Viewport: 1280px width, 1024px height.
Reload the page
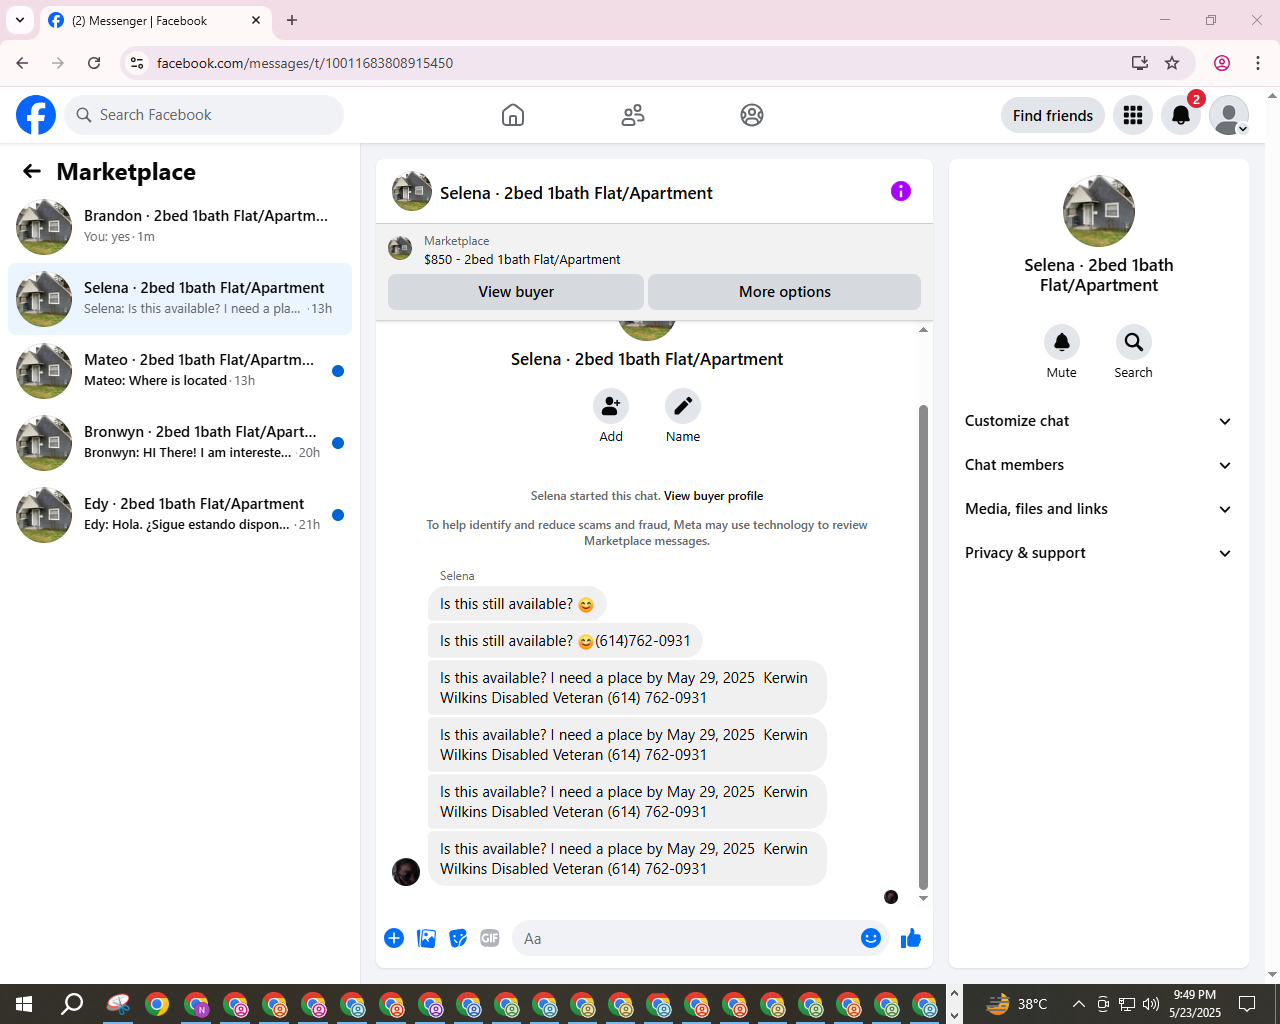[94, 63]
